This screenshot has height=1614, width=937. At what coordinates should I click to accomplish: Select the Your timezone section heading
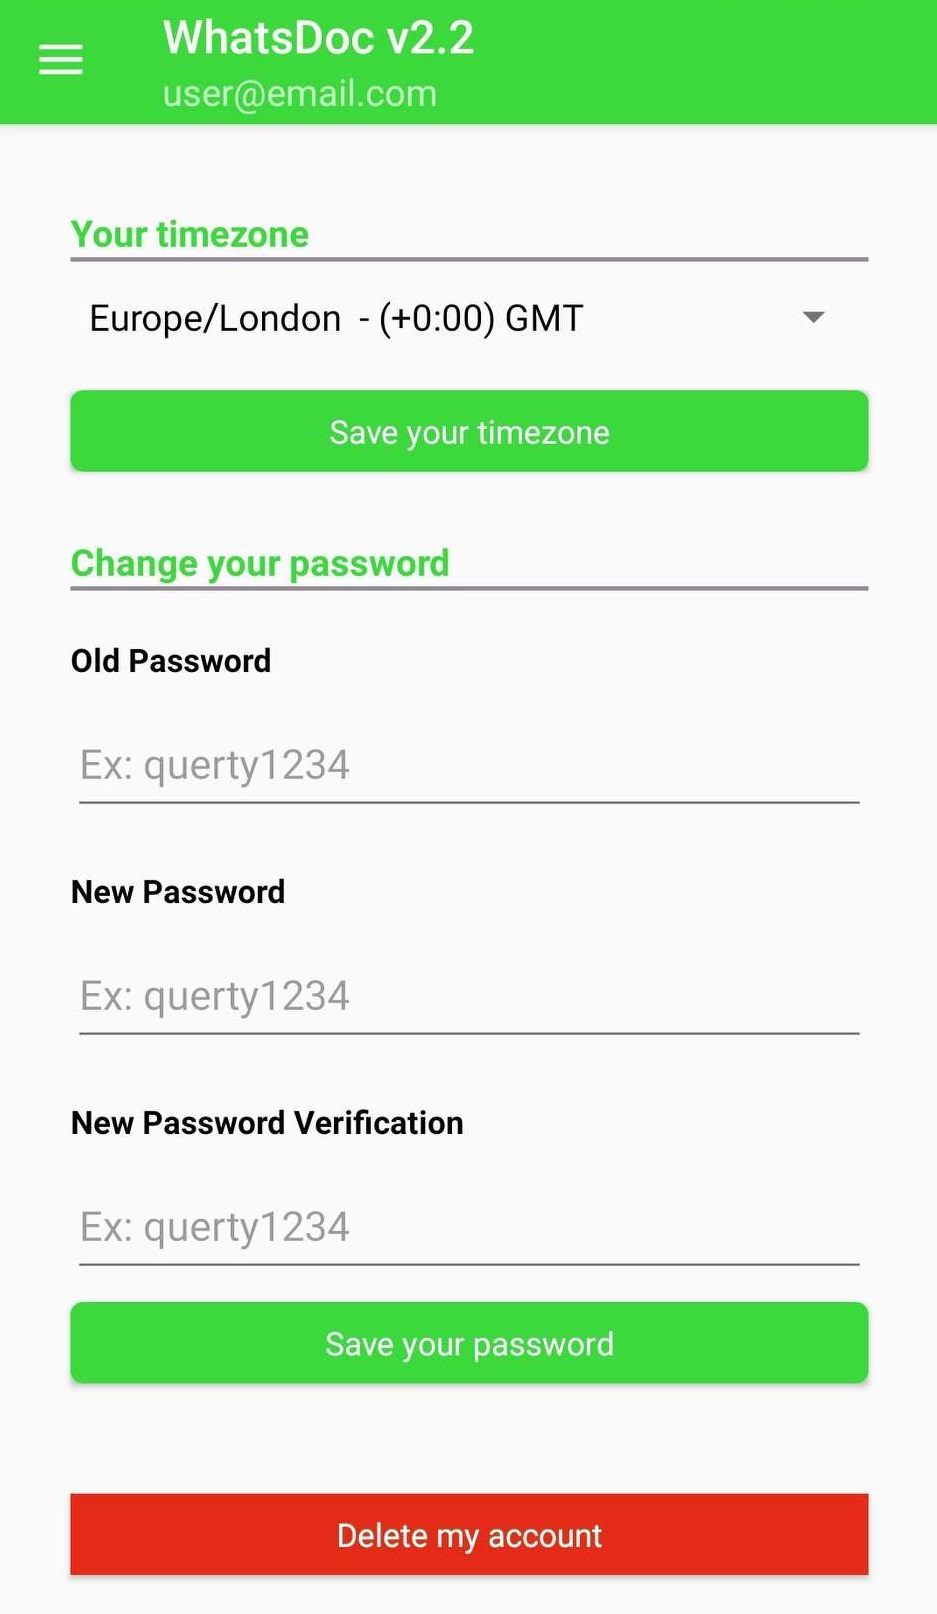click(x=189, y=234)
